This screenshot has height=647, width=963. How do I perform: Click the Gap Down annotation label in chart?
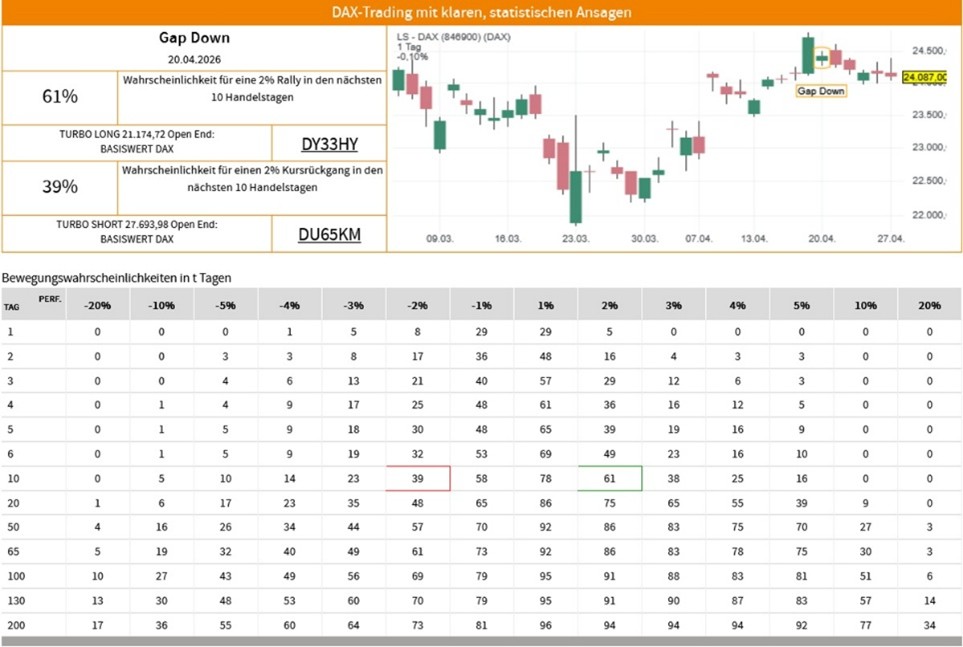[820, 91]
